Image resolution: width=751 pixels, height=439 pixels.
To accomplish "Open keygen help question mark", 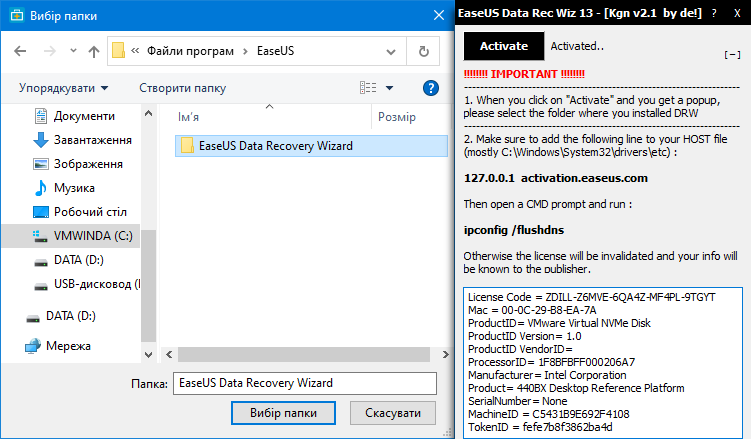I will point(714,13).
